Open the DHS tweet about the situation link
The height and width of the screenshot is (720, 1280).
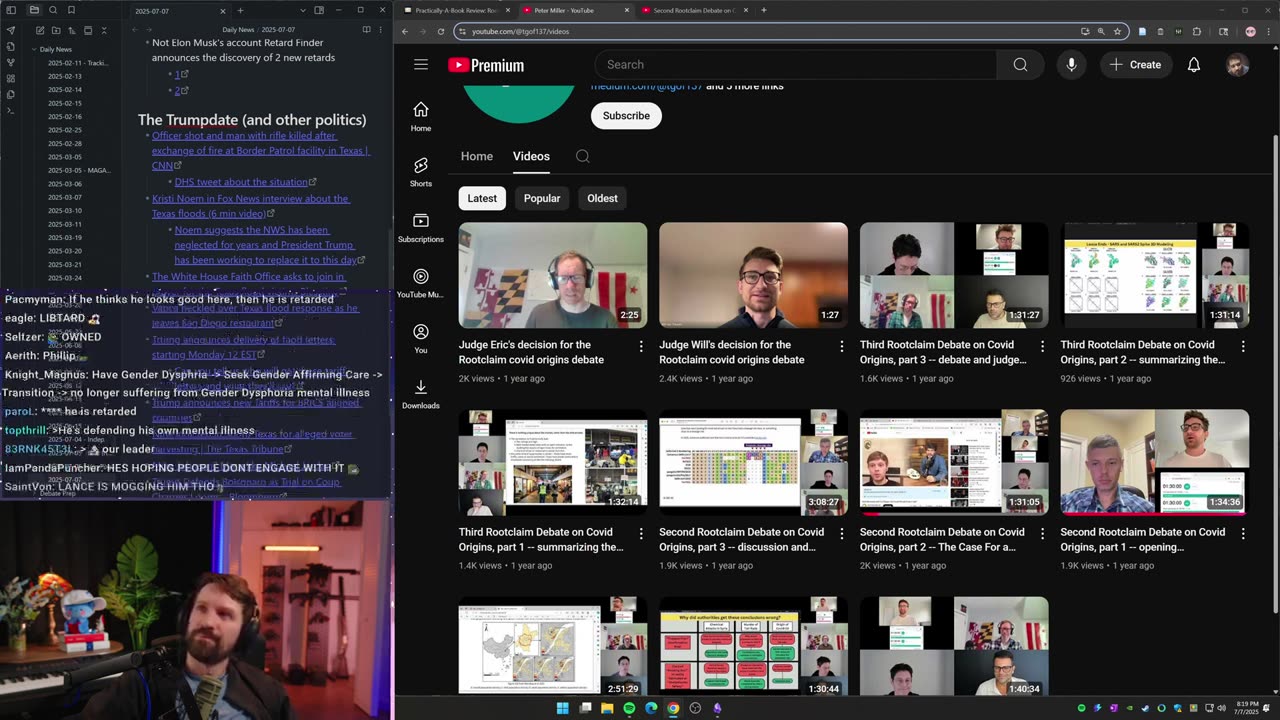pos(242,182)
